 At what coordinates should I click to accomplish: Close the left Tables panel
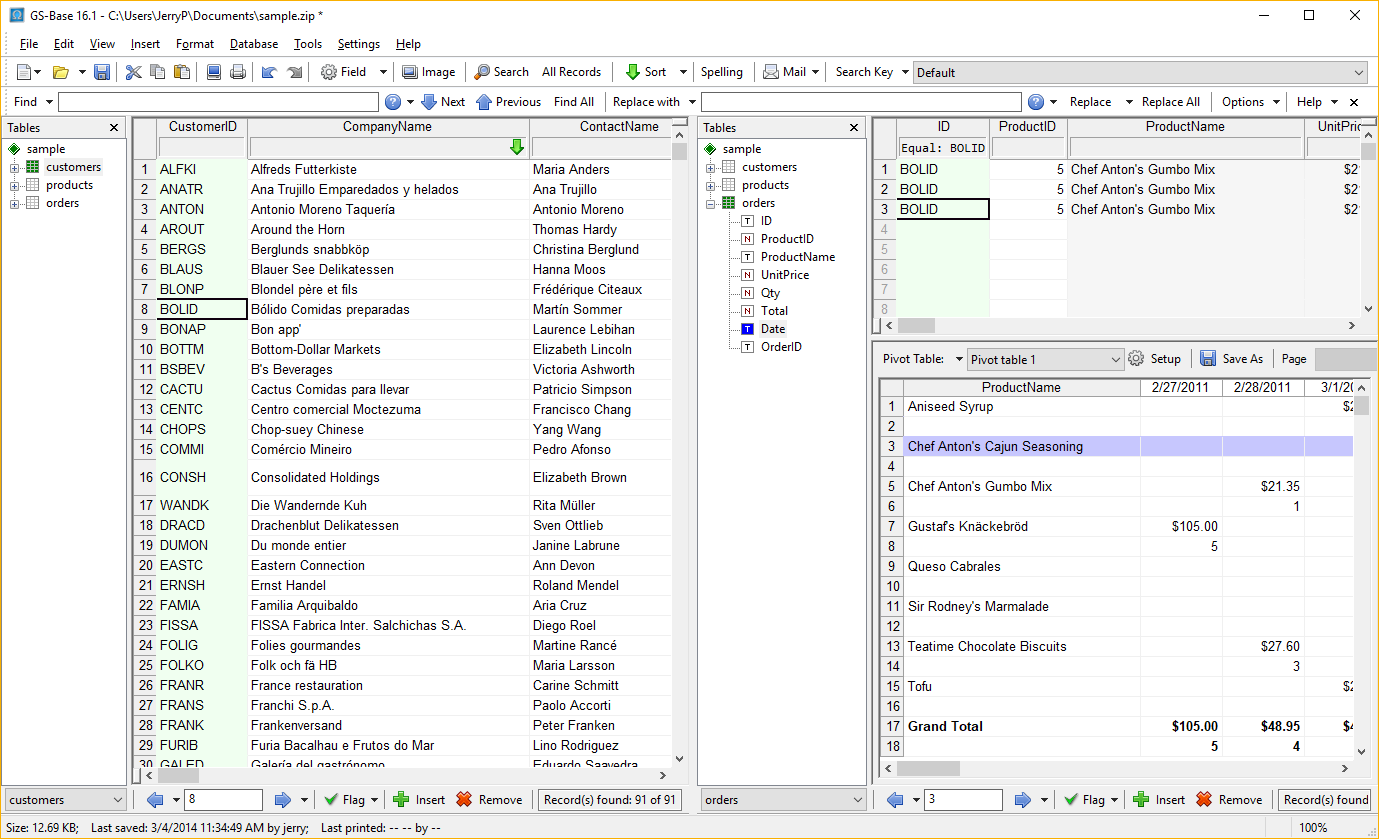coord(114,128)
